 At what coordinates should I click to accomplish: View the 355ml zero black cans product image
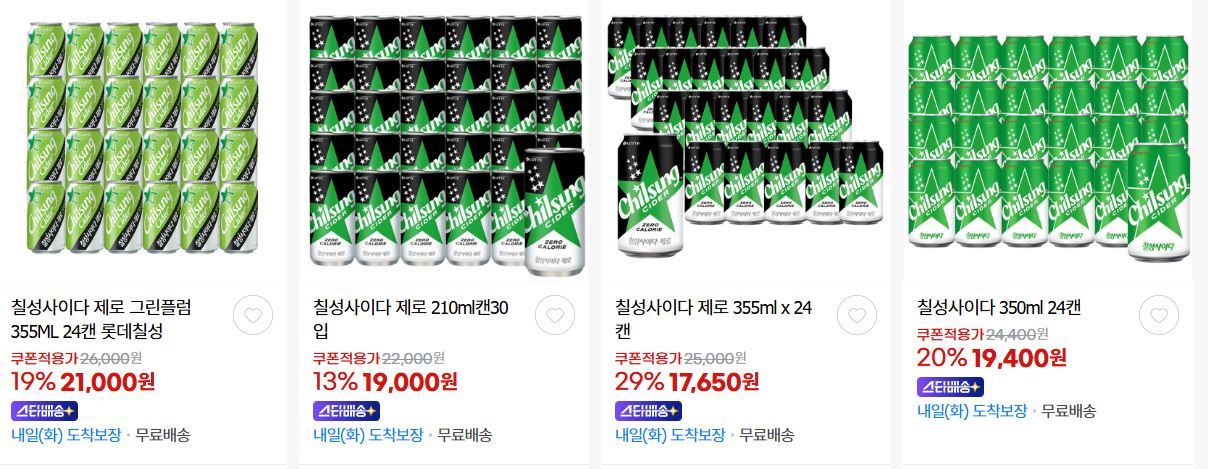[747, 137]
